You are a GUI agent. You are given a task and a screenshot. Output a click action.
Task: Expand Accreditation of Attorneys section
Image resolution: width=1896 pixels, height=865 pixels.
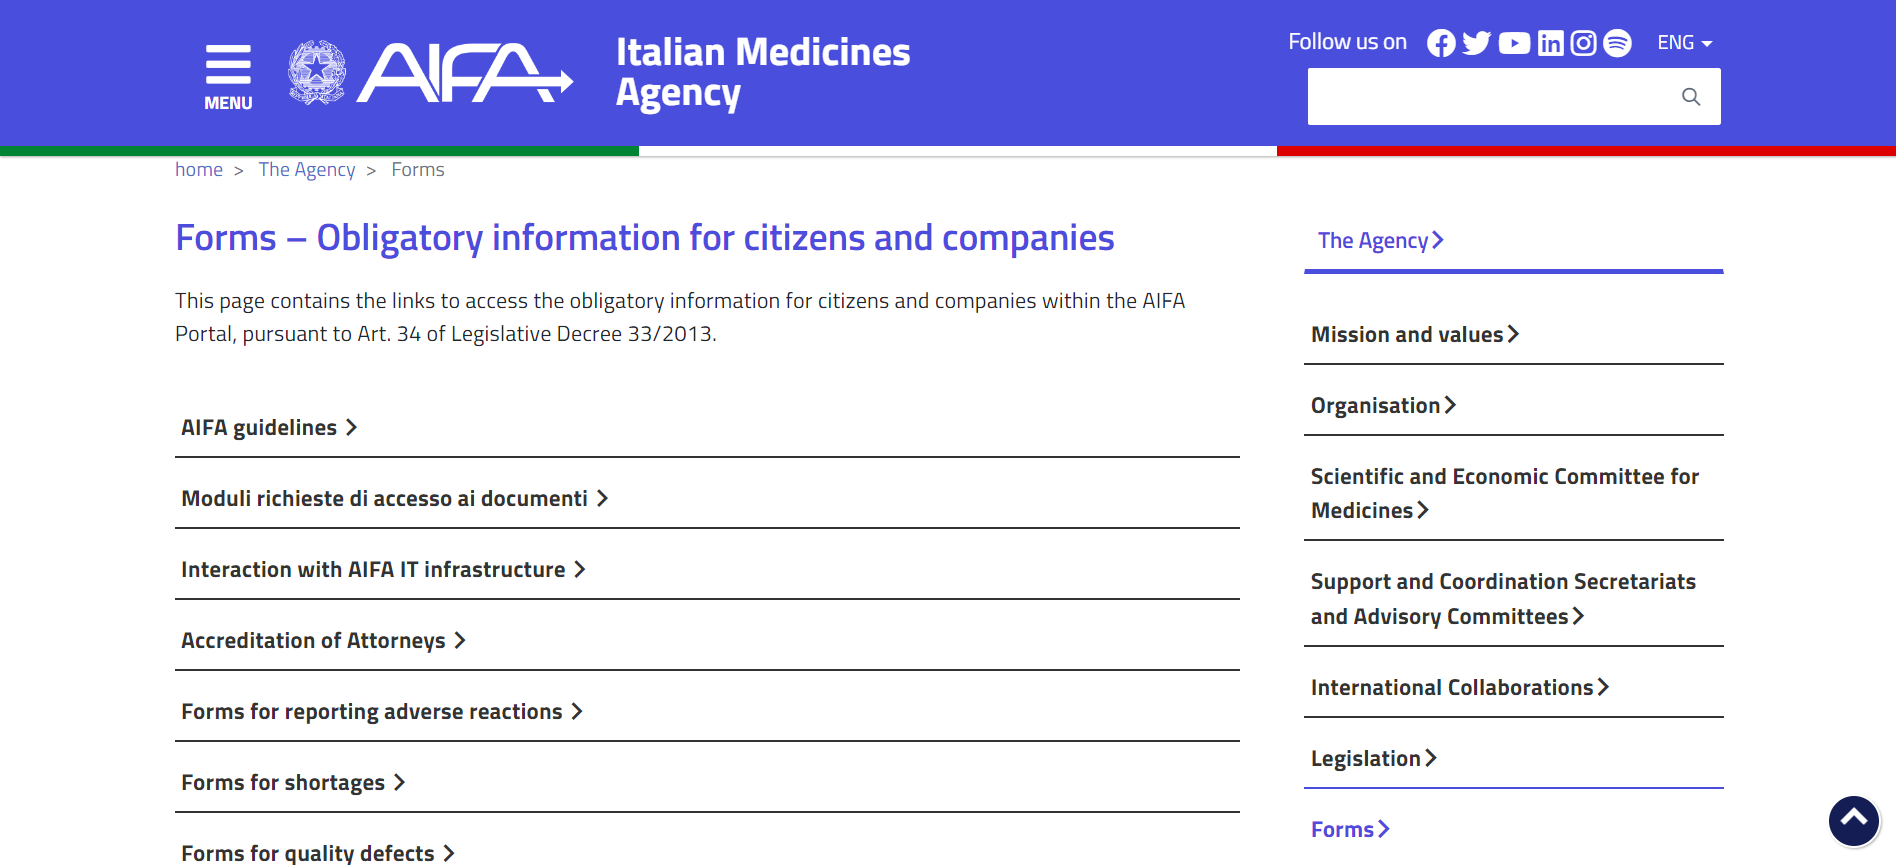tap(707, 641)
